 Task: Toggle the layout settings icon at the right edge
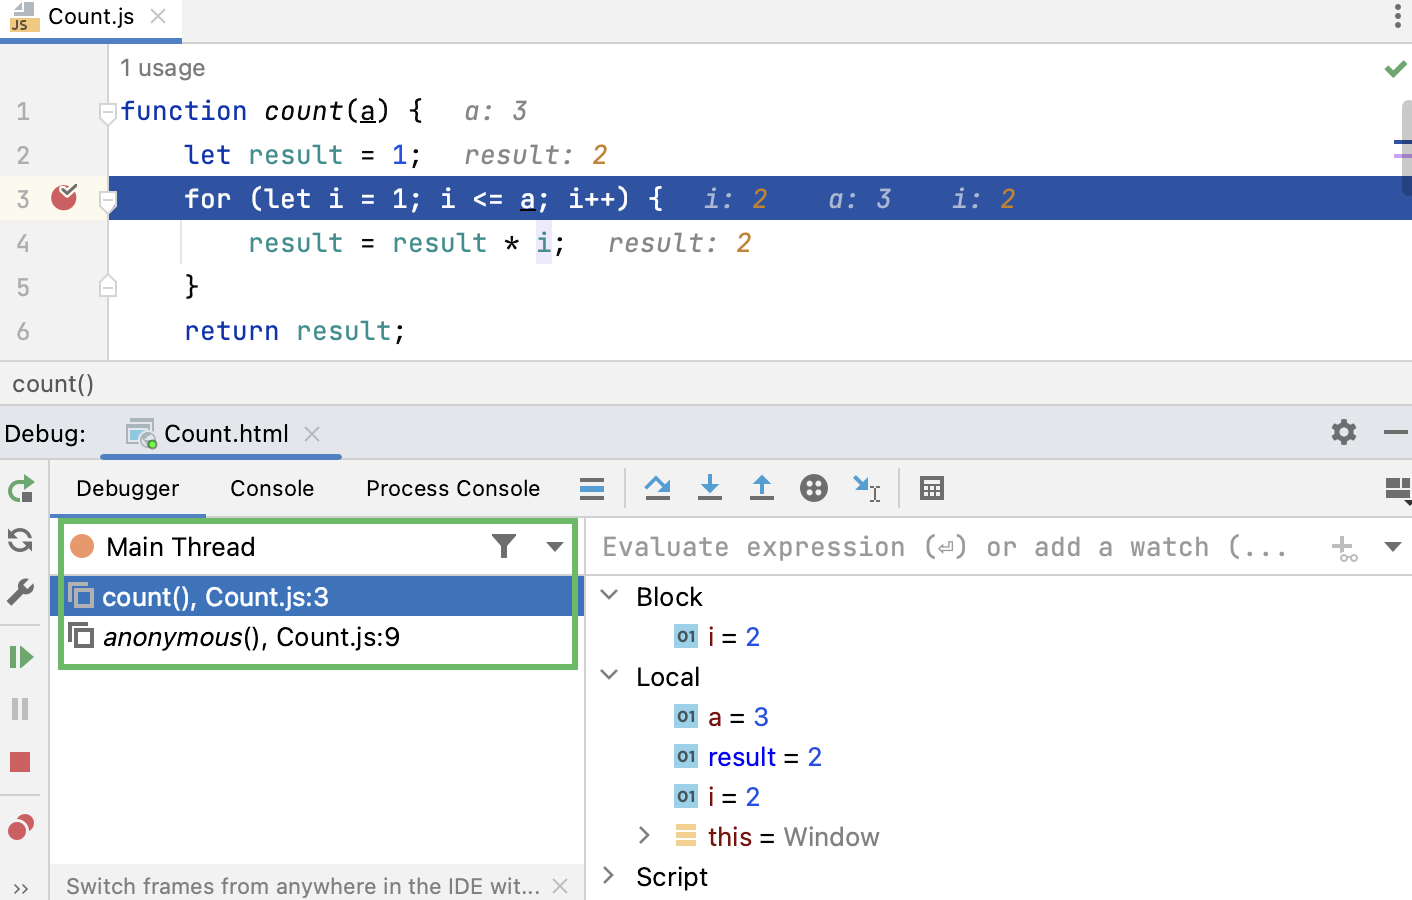click(1398, 488)
